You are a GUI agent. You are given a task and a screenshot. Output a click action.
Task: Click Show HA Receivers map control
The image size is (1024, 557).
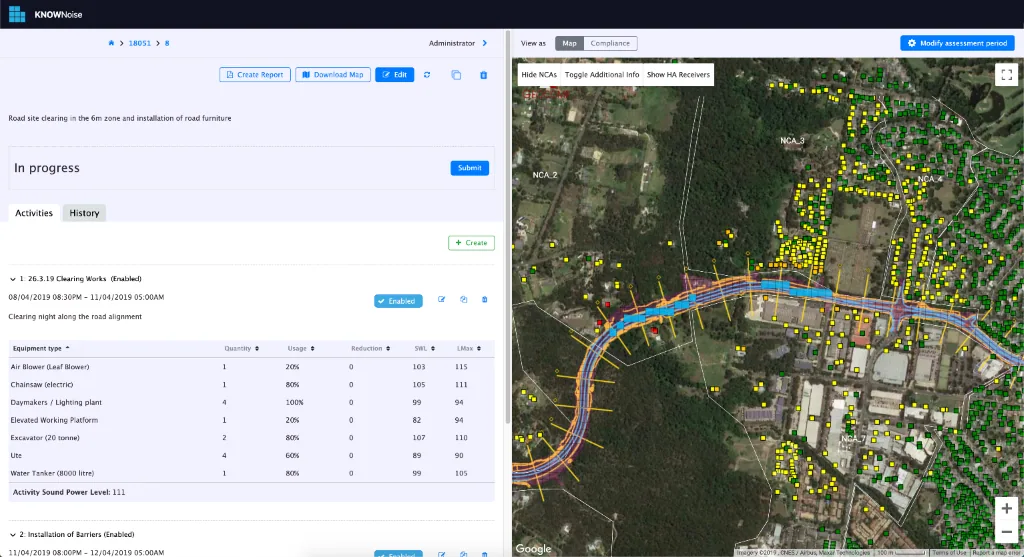[x=678, y=74]
